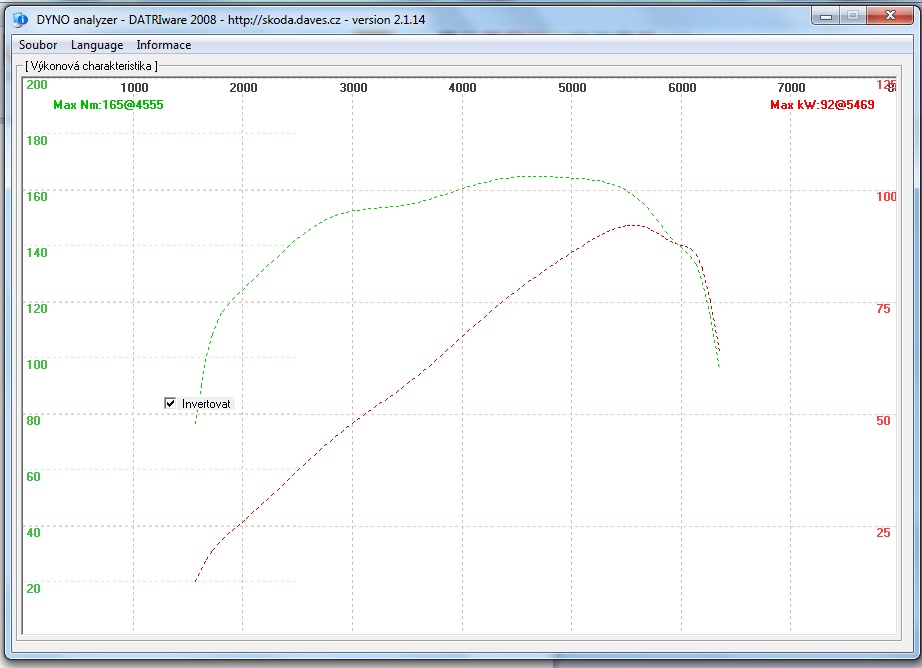The image size is (922, 668).
Task: Click the DYNO analyzer title bar icon
Action: (x=20, y=17)
